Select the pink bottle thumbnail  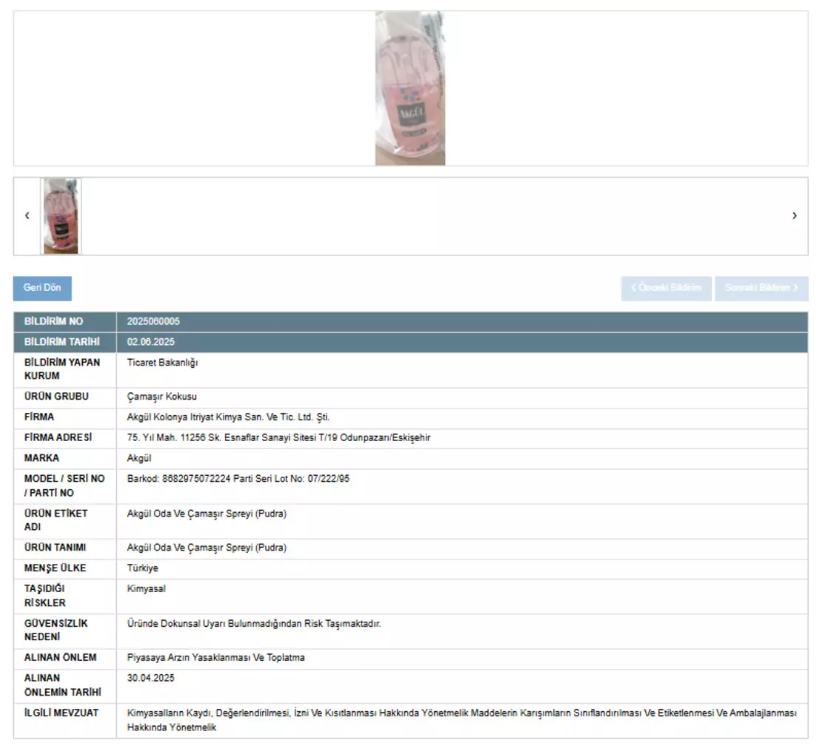pos(61,216)
